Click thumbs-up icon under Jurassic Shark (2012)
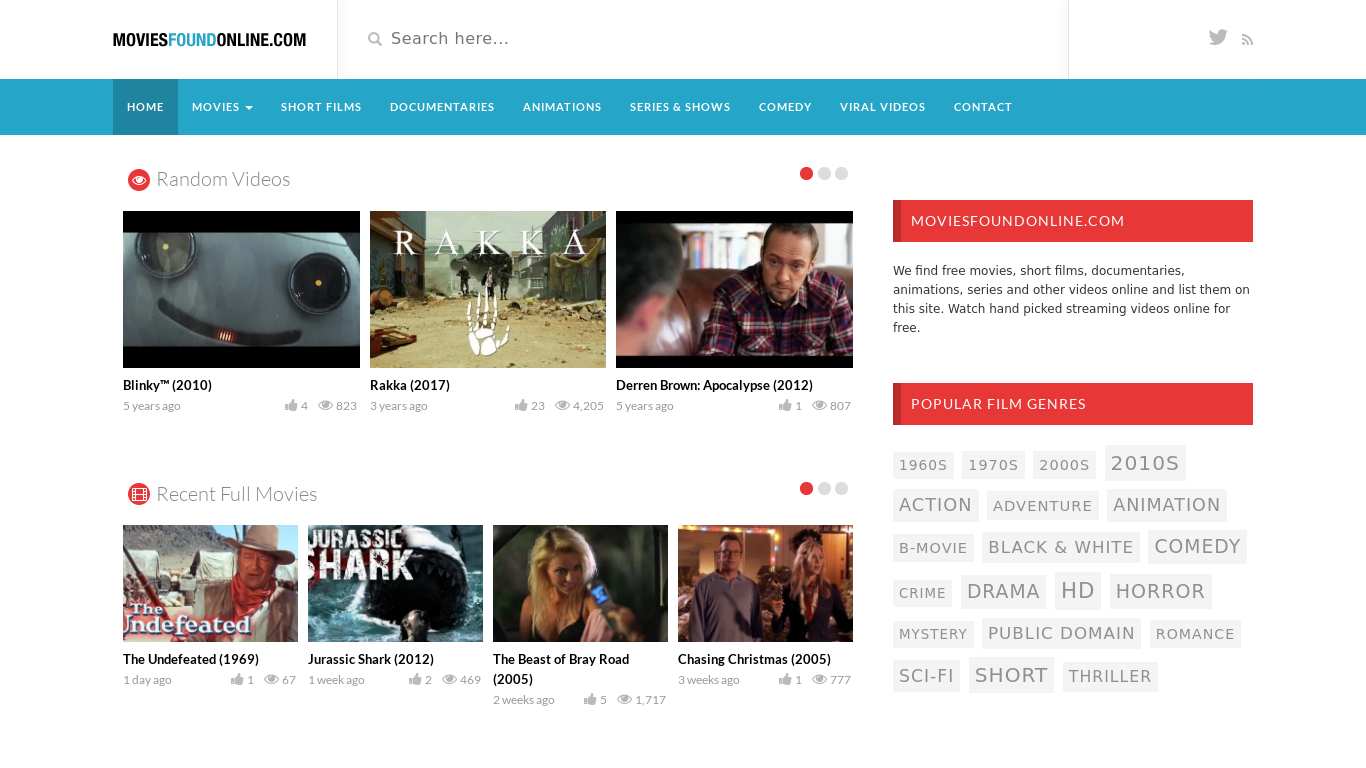This screenshot has height=768, width=1366. click(415, 679)
